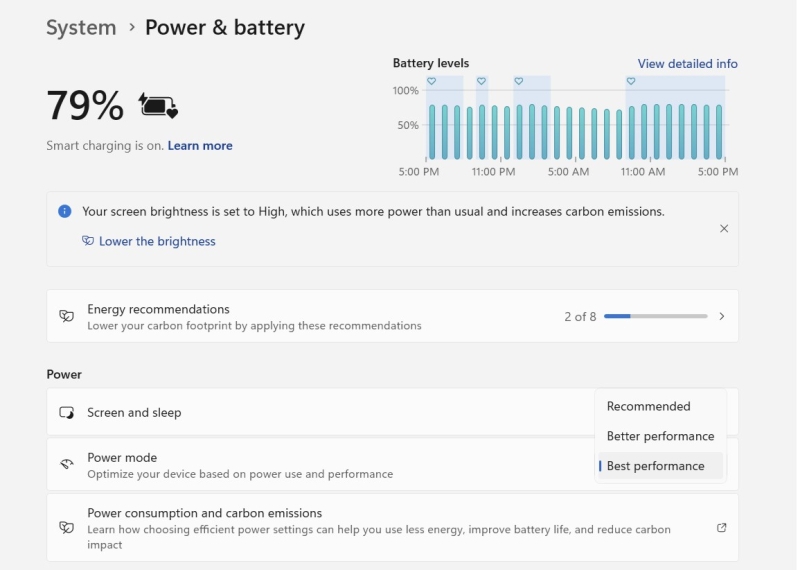Click the energy recommendations progress bar
This screenshot has width=800, height=570.
(655, 316)
